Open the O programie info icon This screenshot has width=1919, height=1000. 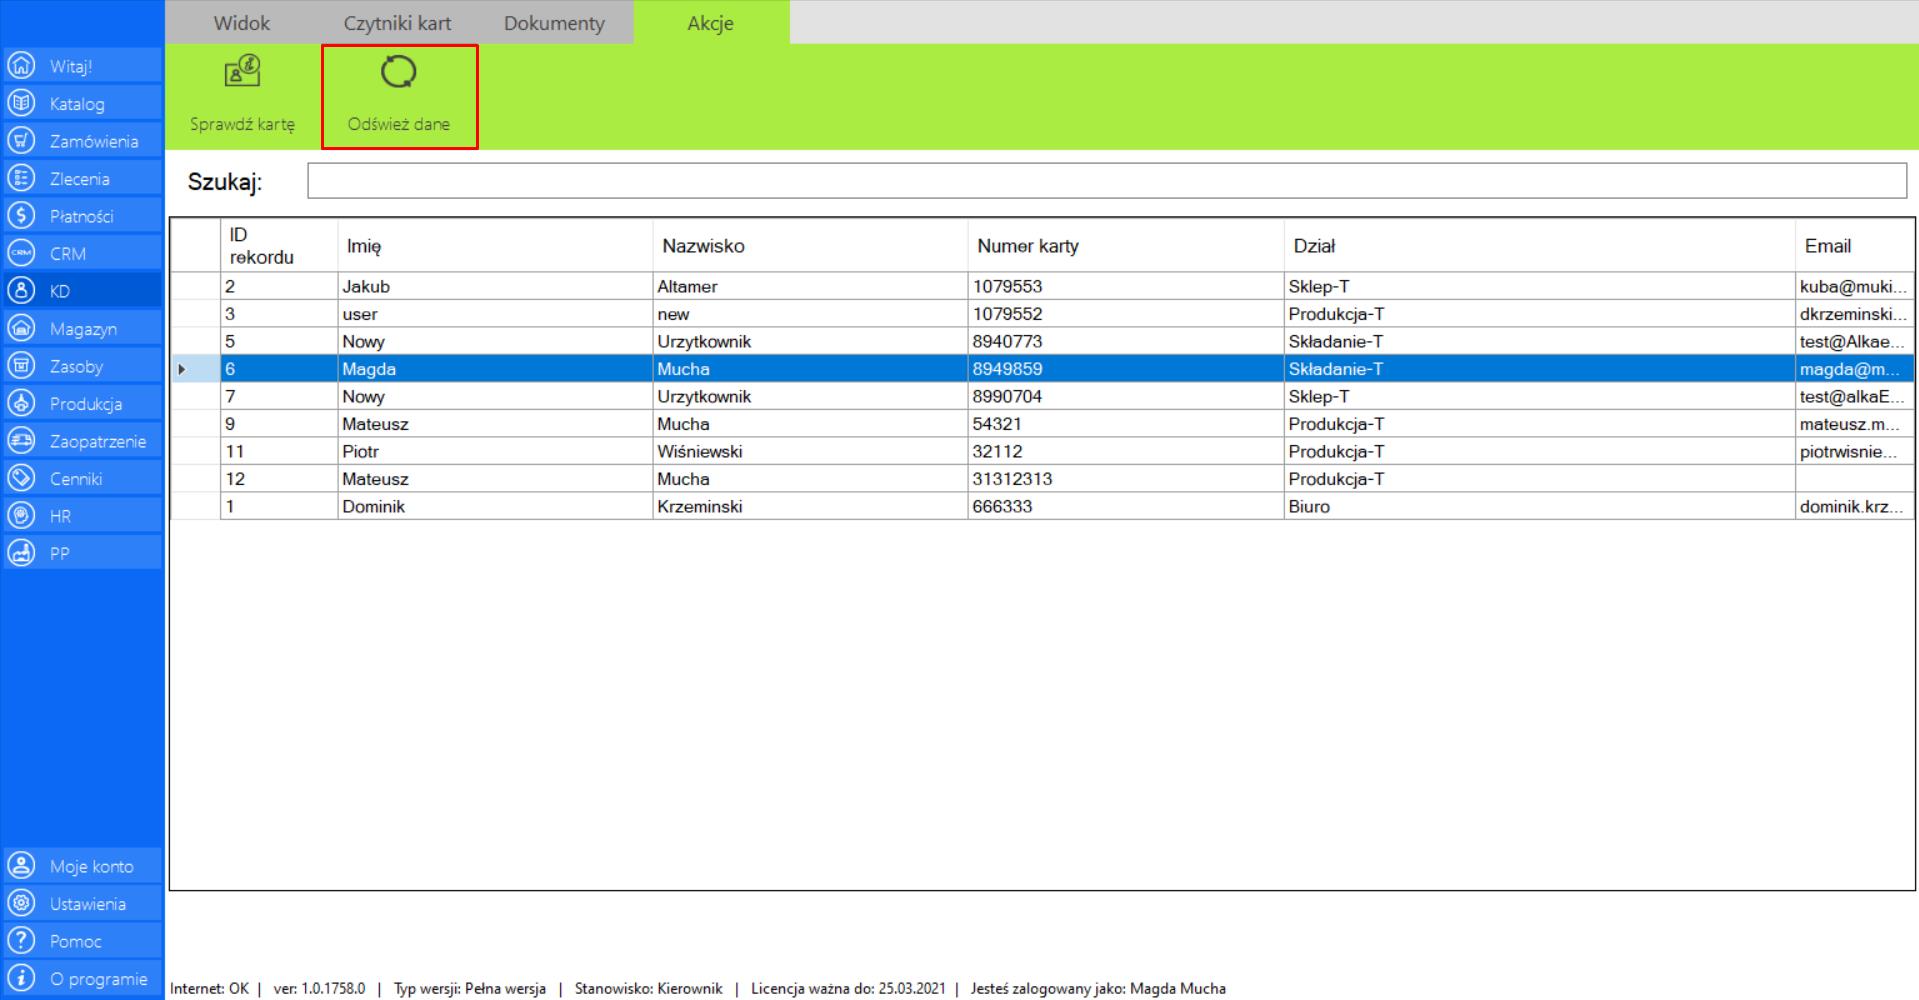(21, 978)
